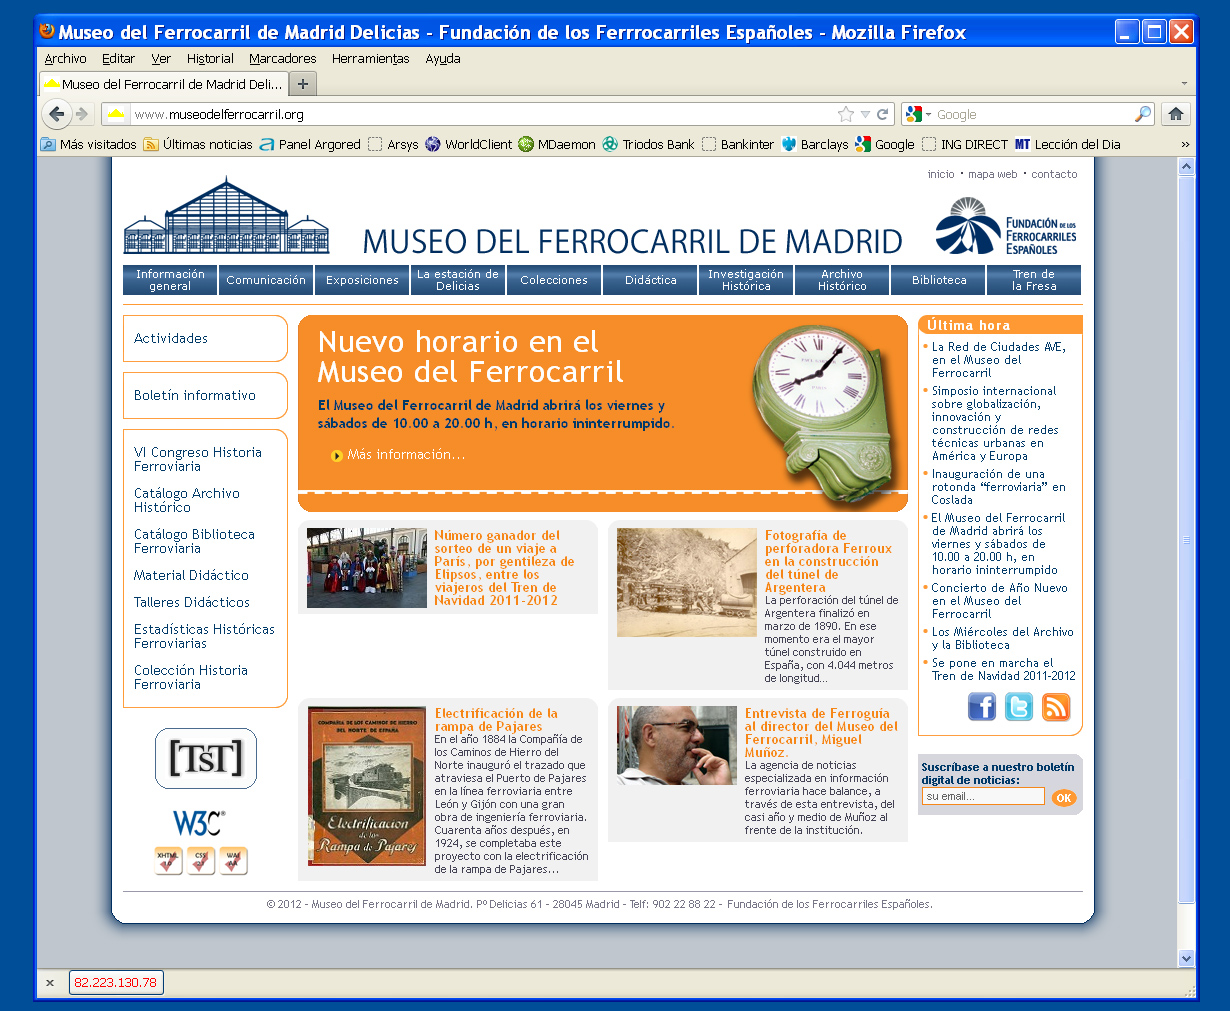The width and height of the screenshot is (1230, 1011).
Task: Click the mapa web link
Action: point(992,174)
